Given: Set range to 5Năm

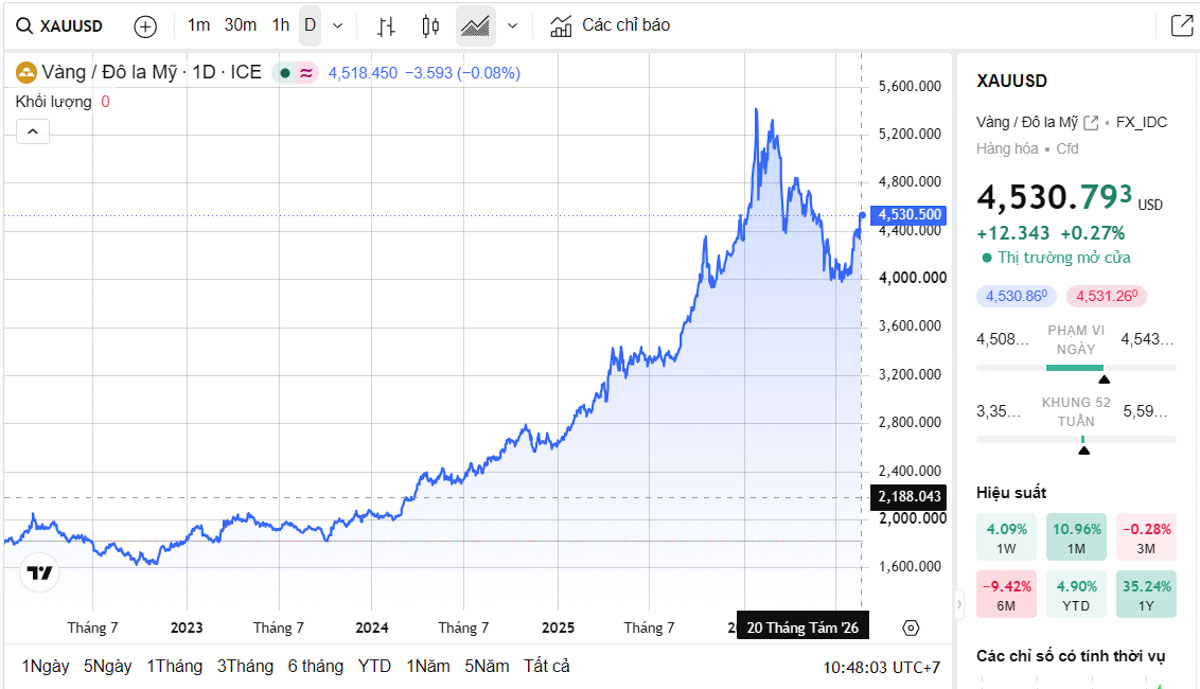Looking at the screenshot, I should pos(487,666).
